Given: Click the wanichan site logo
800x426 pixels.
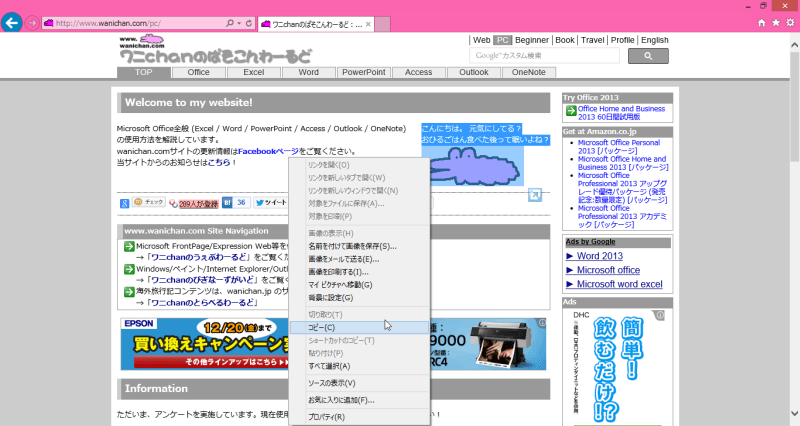Looking at the screenshot, I should pos(215,49).
